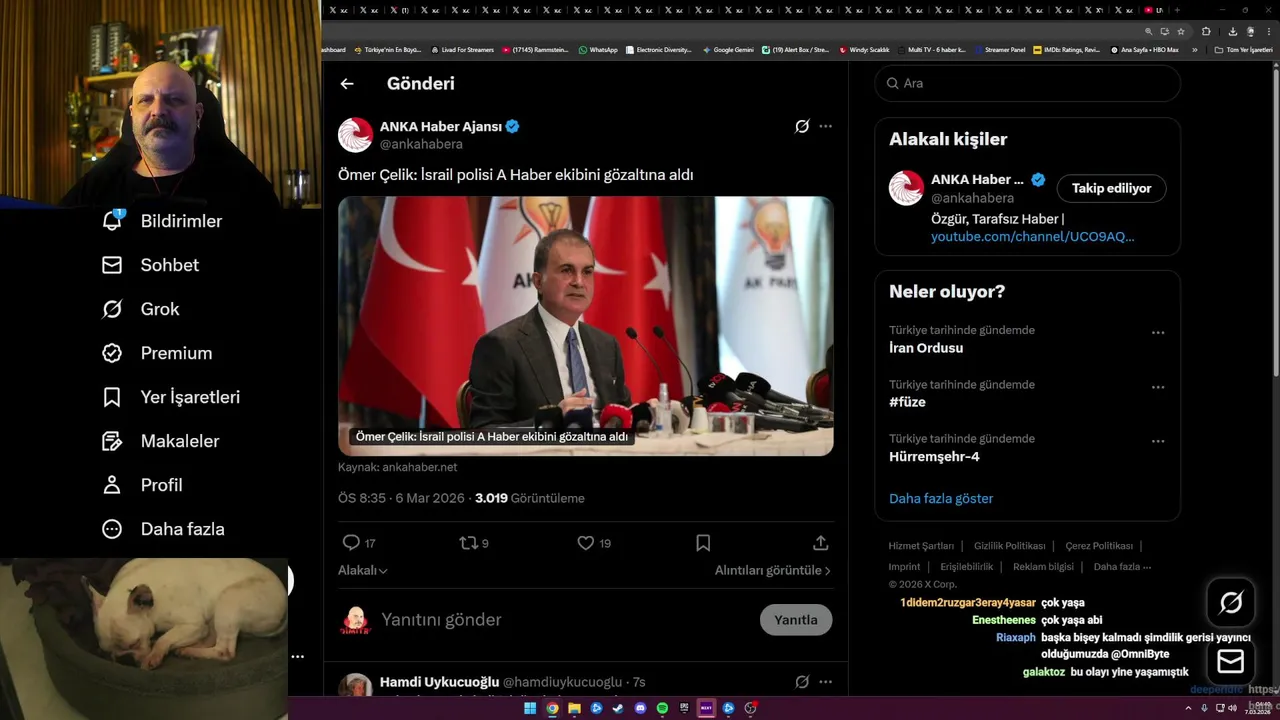Viewport: 1280px width, 720px height.
Task: Open Çerez Politikası footer link
Action: (x=1099, y=546)
